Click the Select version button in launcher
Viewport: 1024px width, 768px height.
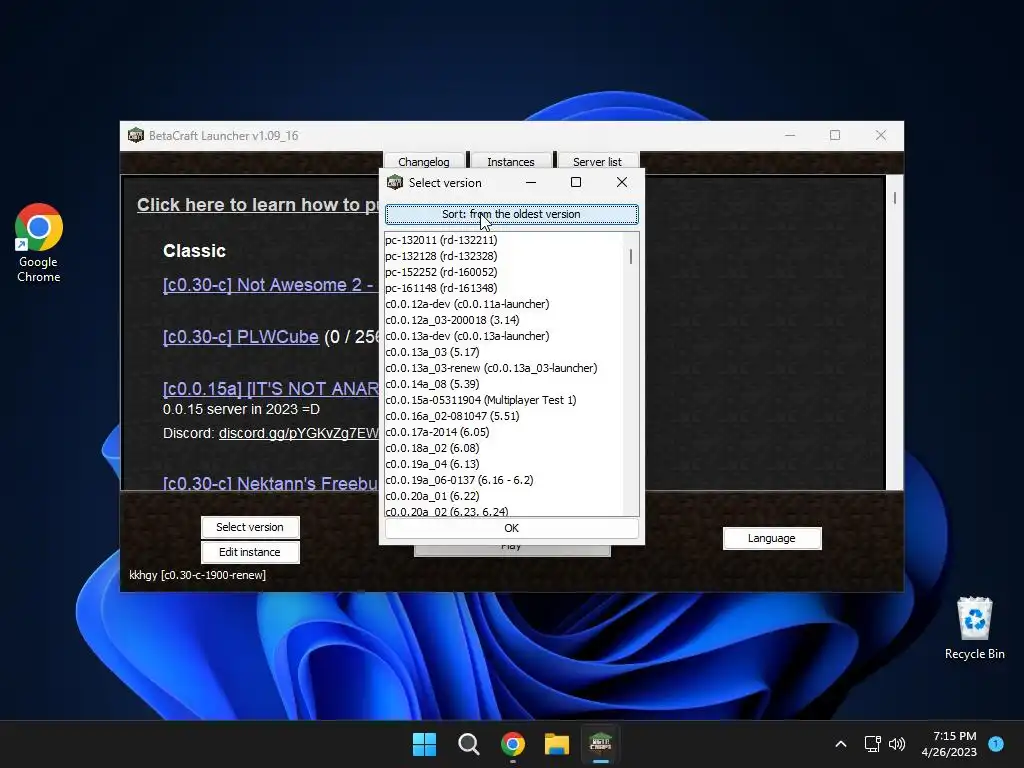pyautogui.click(x=250, y=527)
